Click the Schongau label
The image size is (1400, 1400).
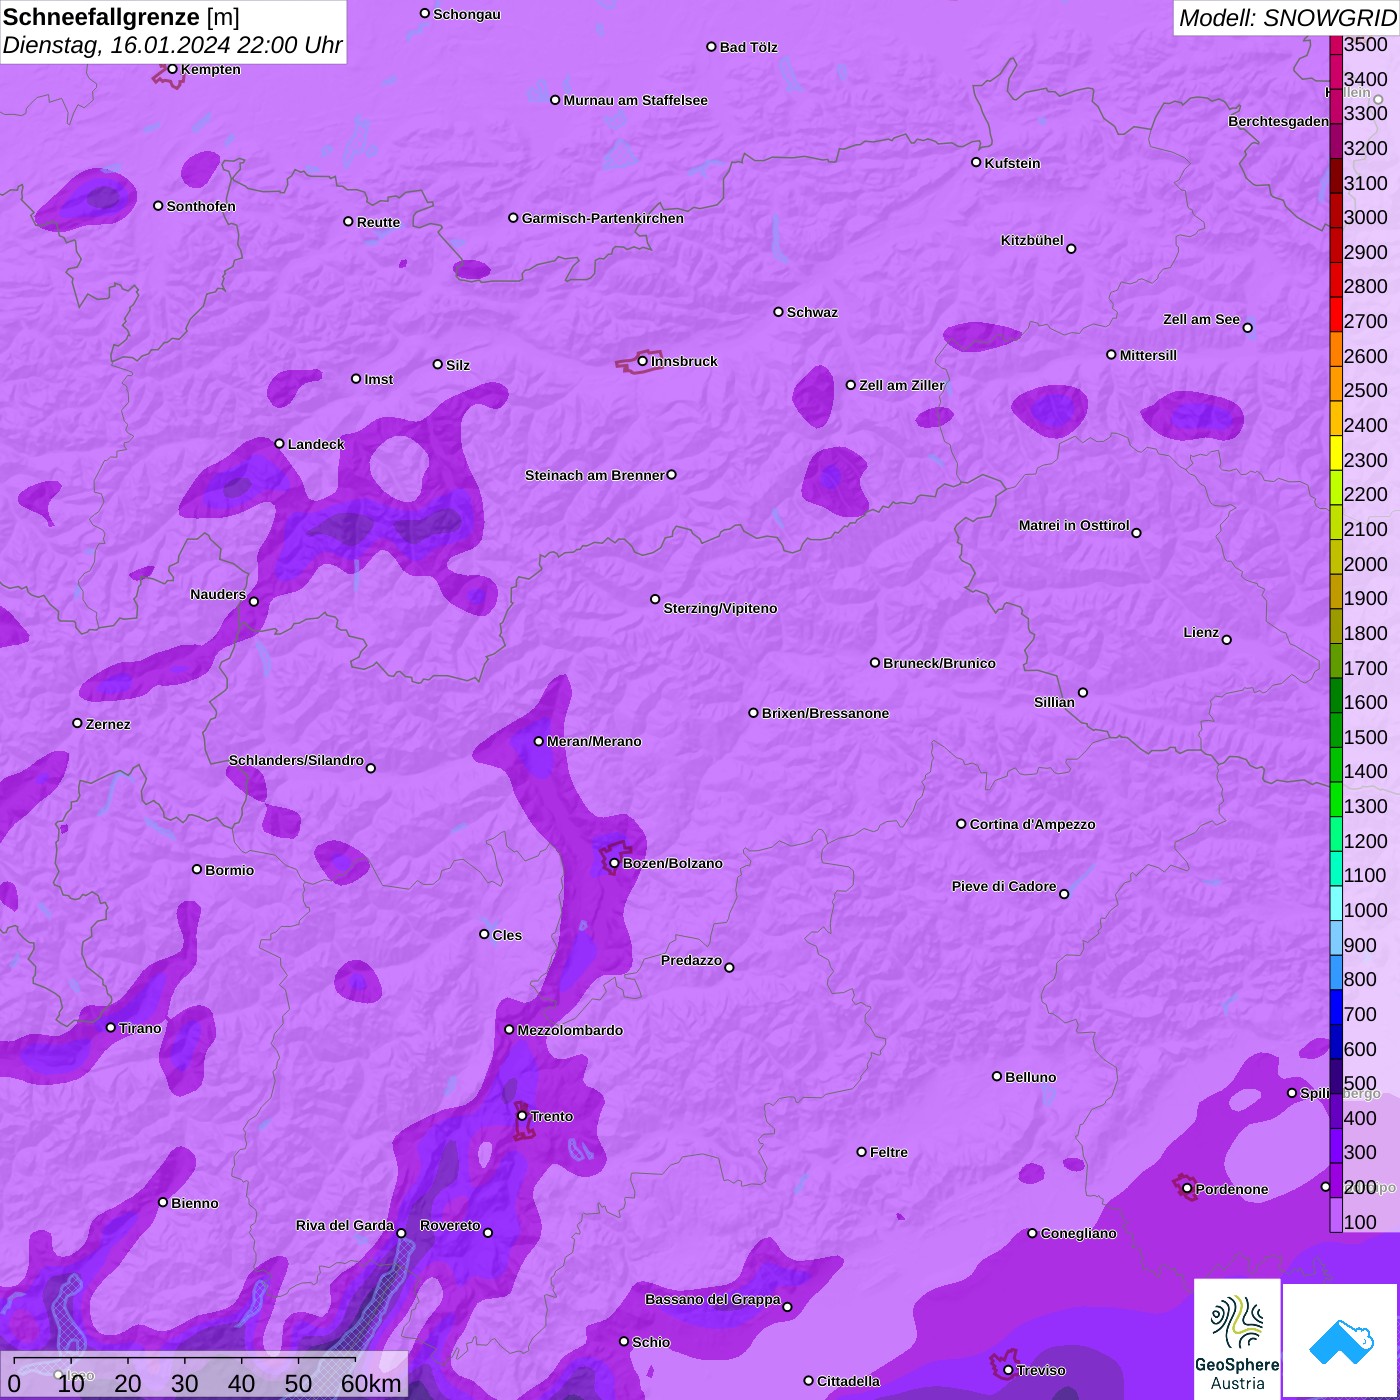466,14
